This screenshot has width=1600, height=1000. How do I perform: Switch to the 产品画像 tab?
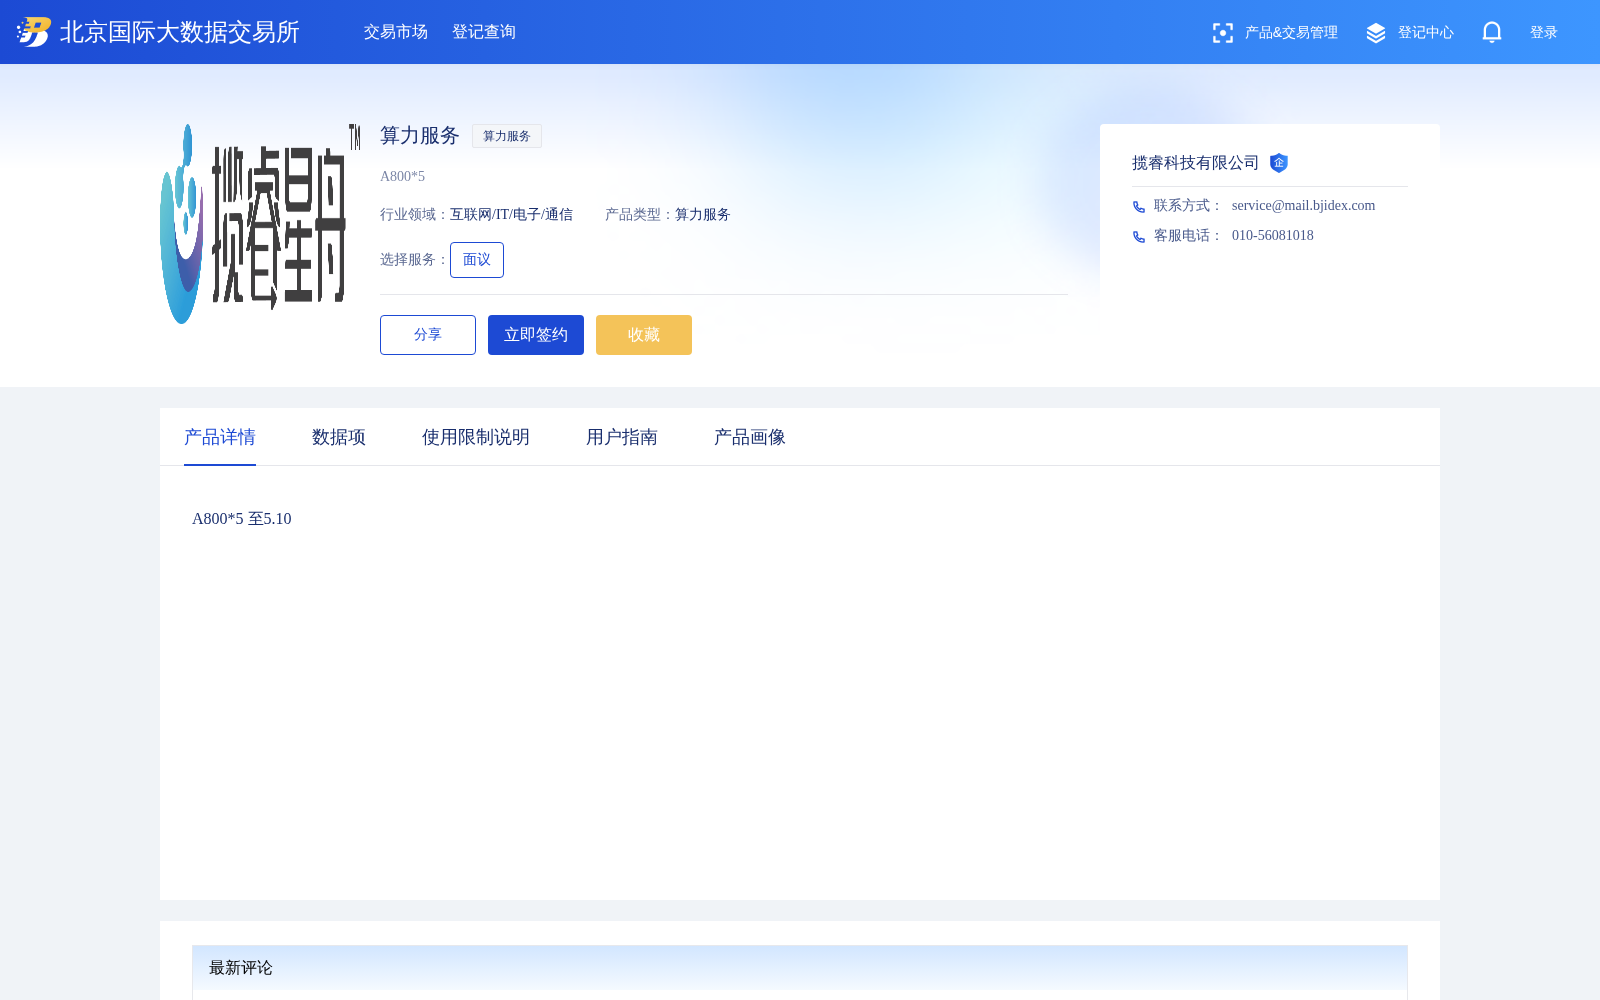click(750, 437)
